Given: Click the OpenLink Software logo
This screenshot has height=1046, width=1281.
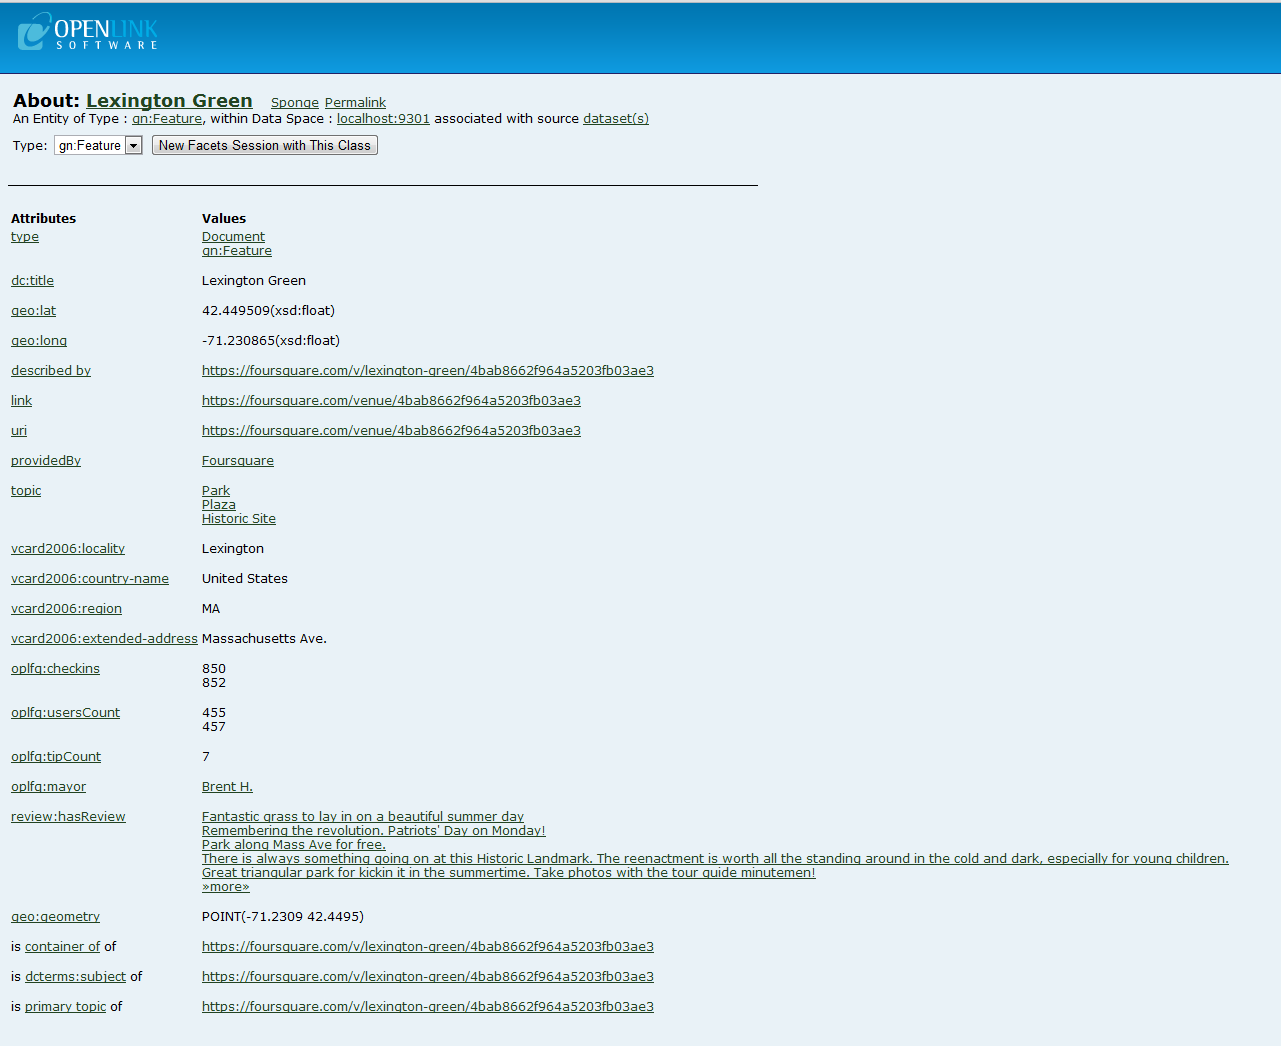Looking at the screenshot, I should [x=88, y=32].
